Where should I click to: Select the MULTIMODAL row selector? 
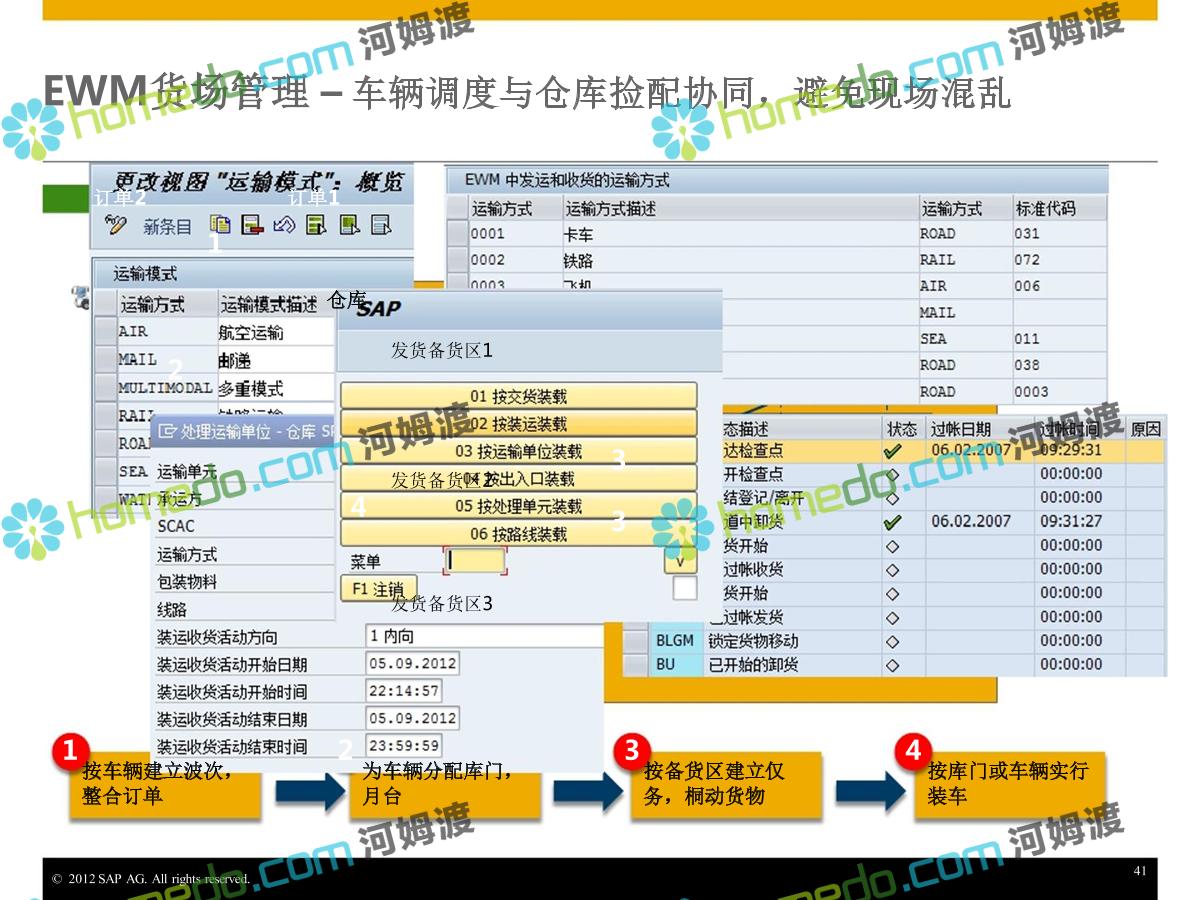pos(105,388)
